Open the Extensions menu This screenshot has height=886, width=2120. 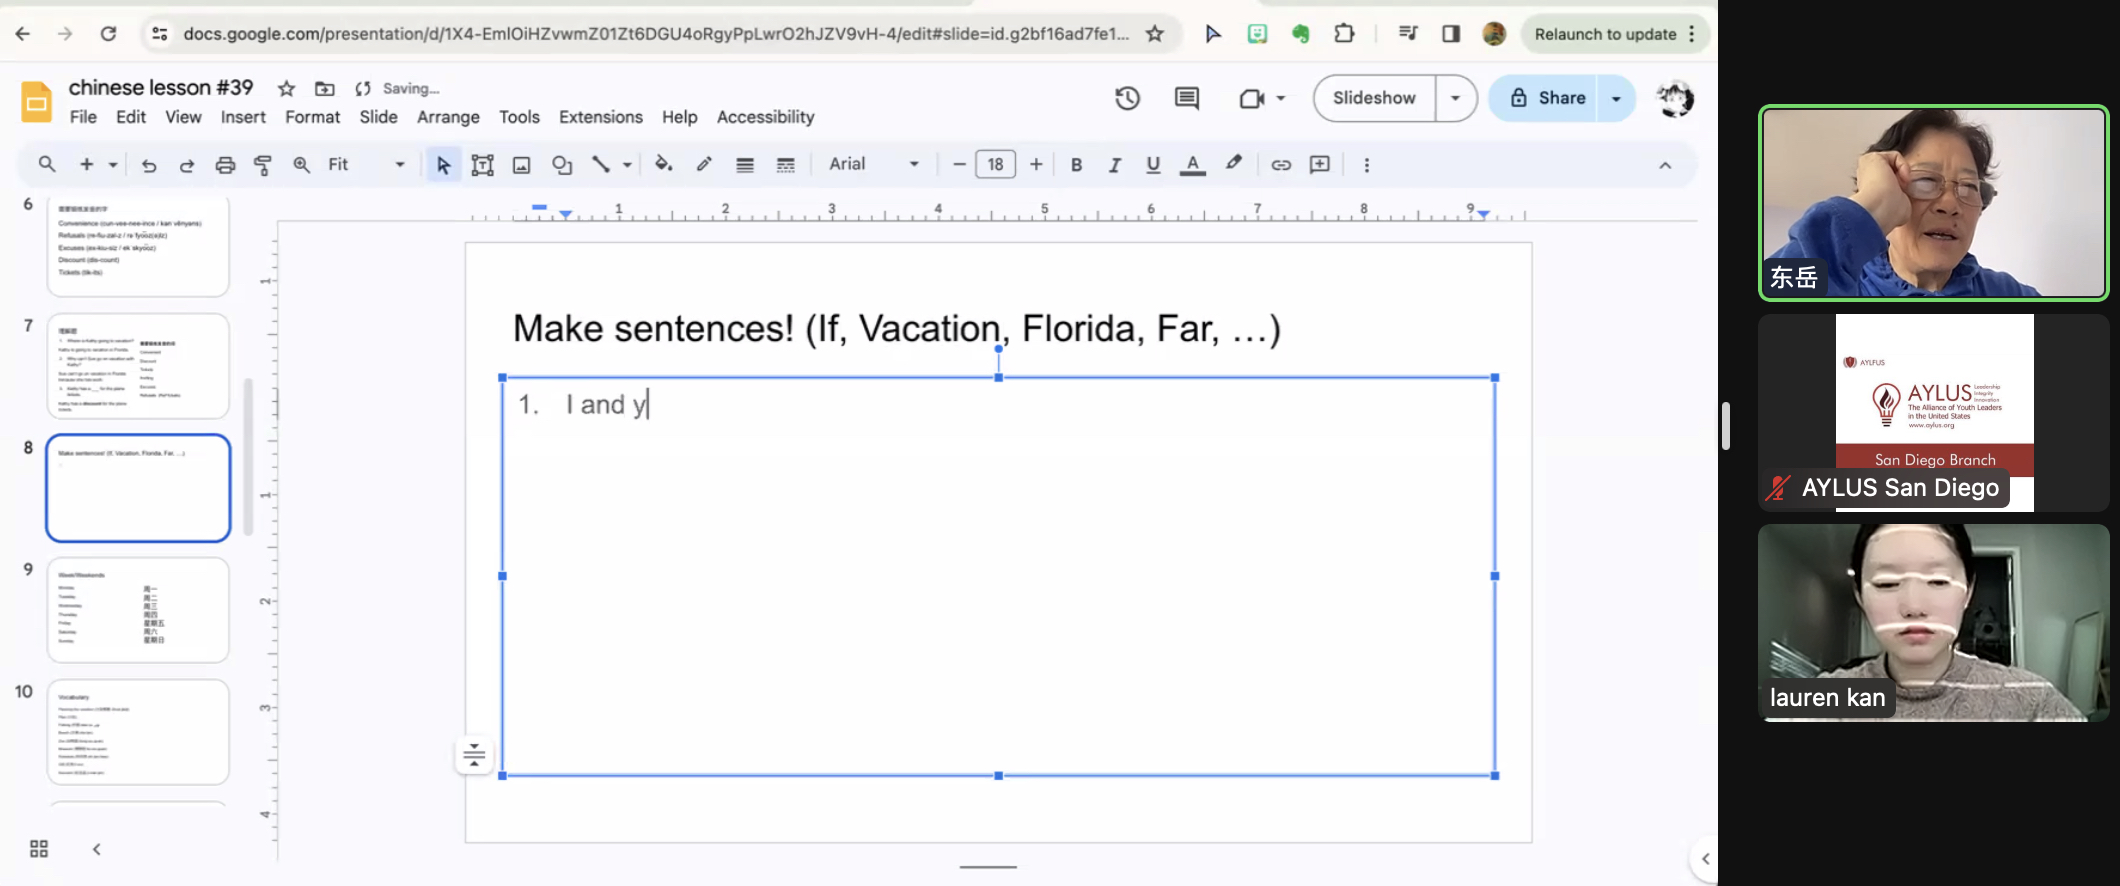click(x=601, y=117)
